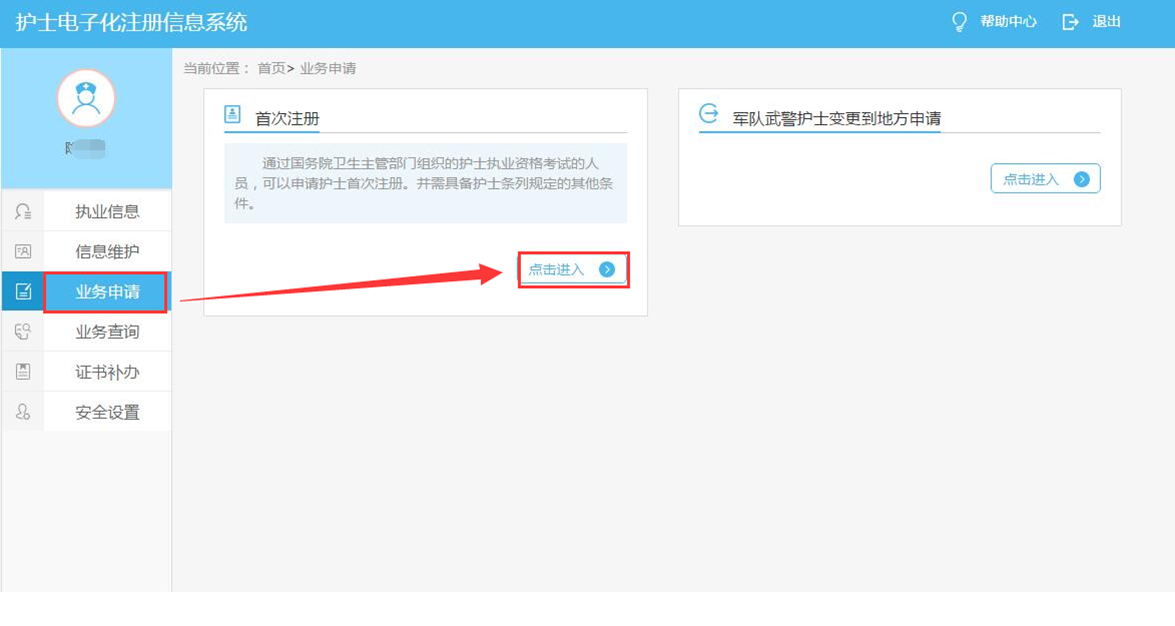Go to 业务查询 in the sidebar
This screenshot has width=1175, height=626.
tap(107, 332)
